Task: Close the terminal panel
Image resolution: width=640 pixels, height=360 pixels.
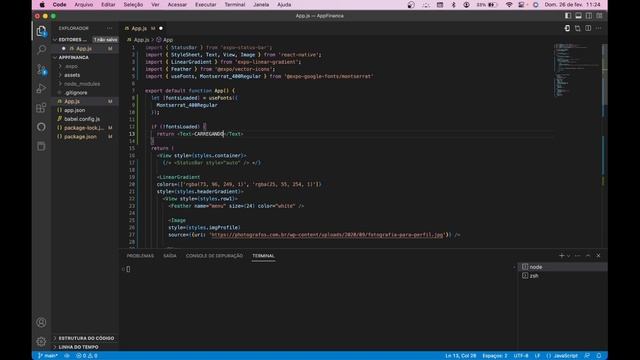Action: pos(598,256)
